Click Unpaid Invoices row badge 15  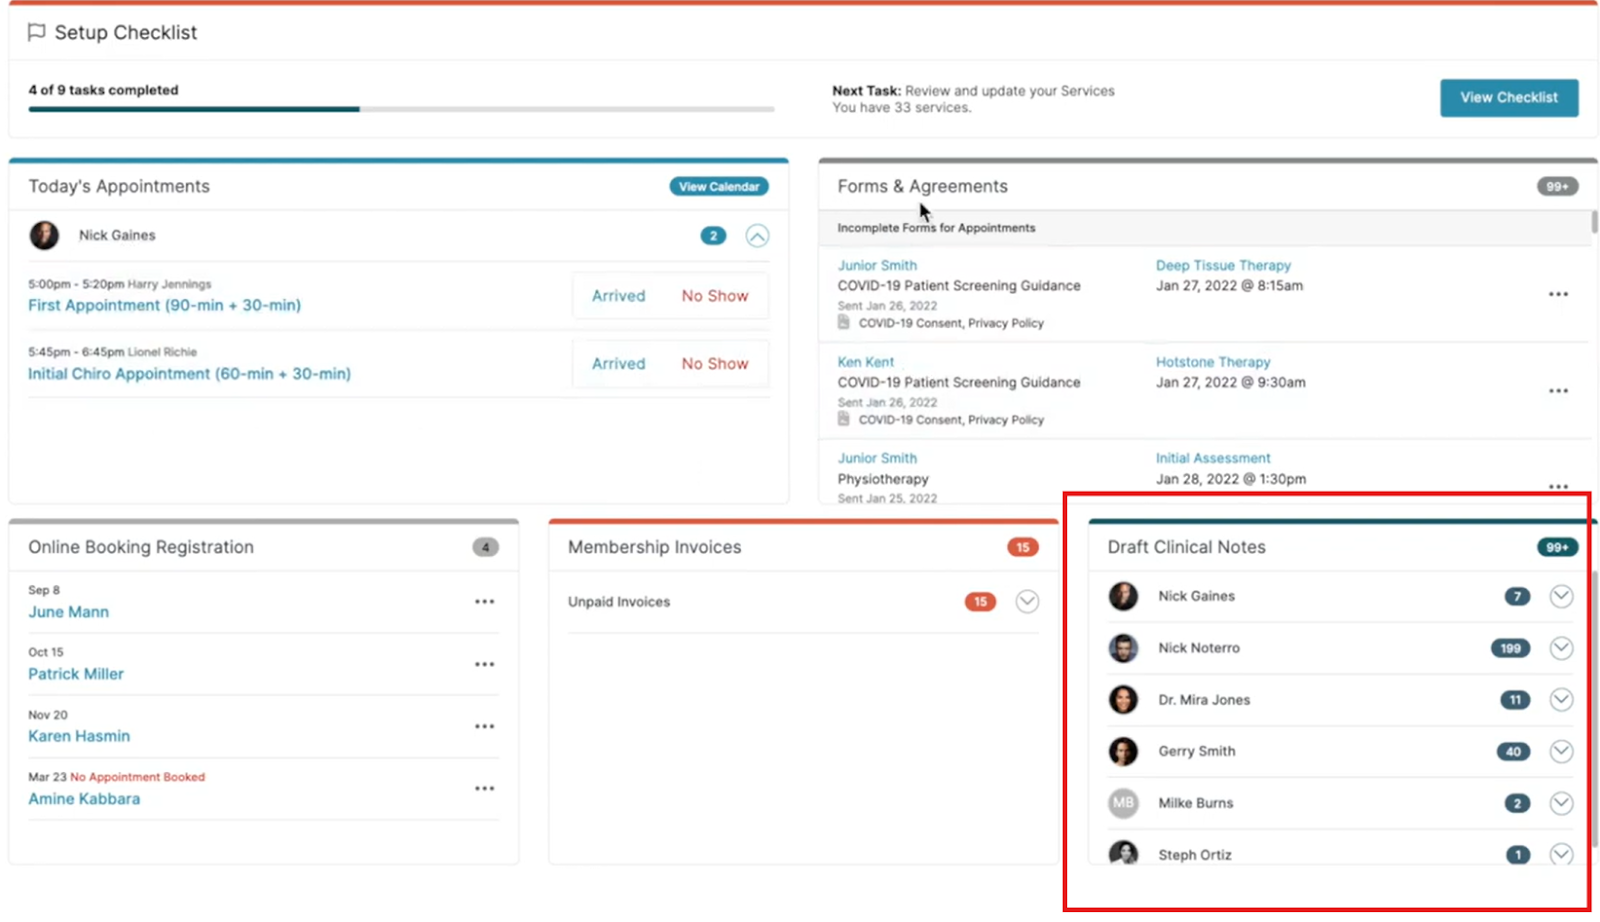(980, 602)
